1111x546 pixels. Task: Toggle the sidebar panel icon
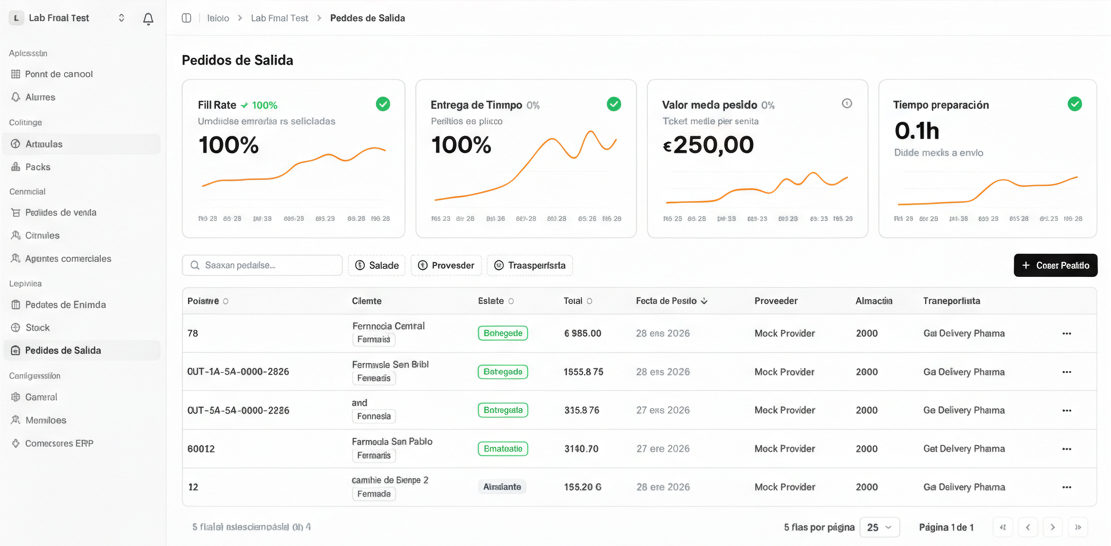(x=186, y=18)
